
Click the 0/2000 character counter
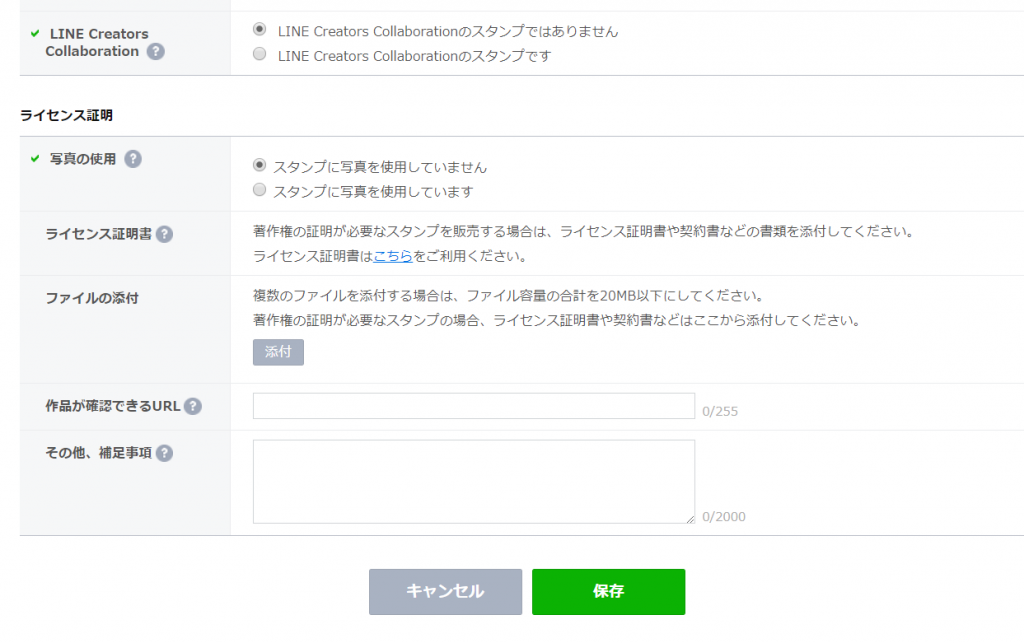[724, 517]
